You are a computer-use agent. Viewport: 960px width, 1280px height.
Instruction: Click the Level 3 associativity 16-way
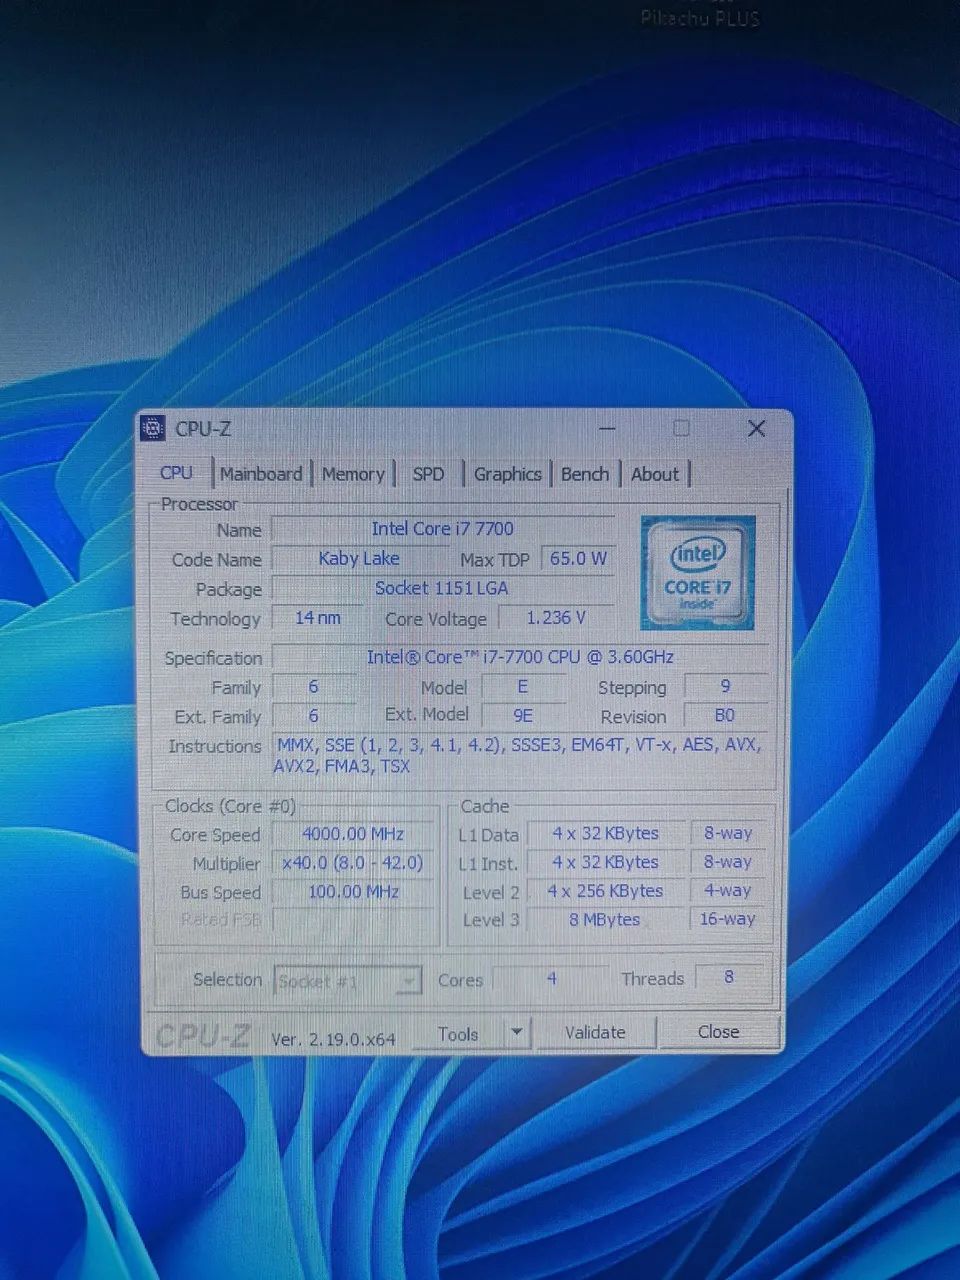point(727,919)
